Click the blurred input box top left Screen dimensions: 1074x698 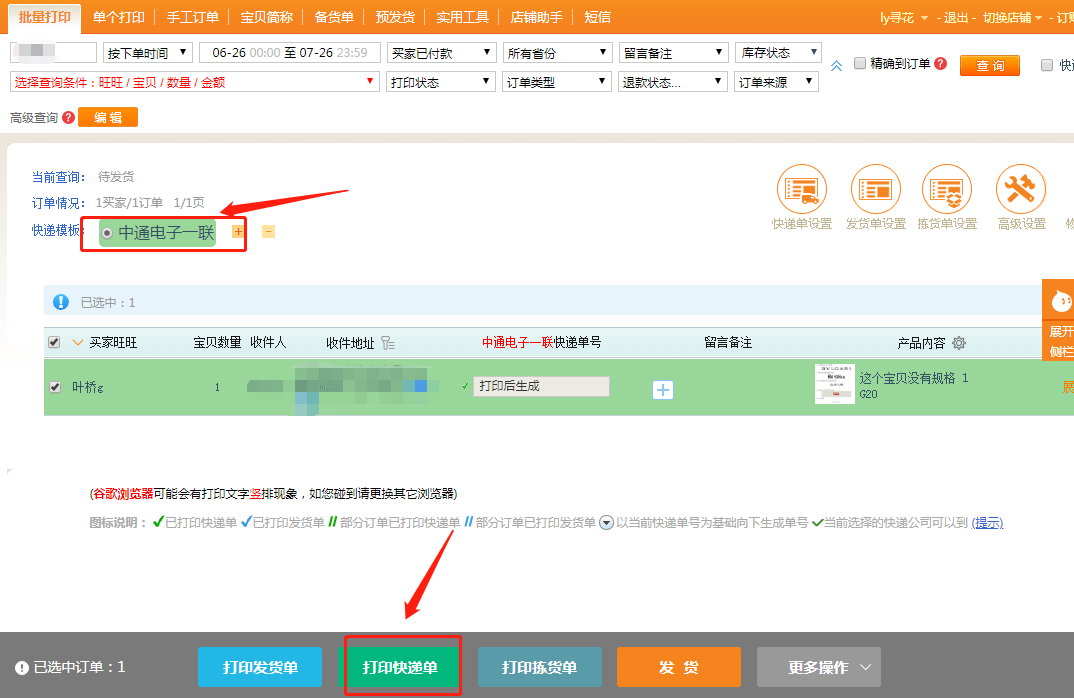click(x=53, y=53)
